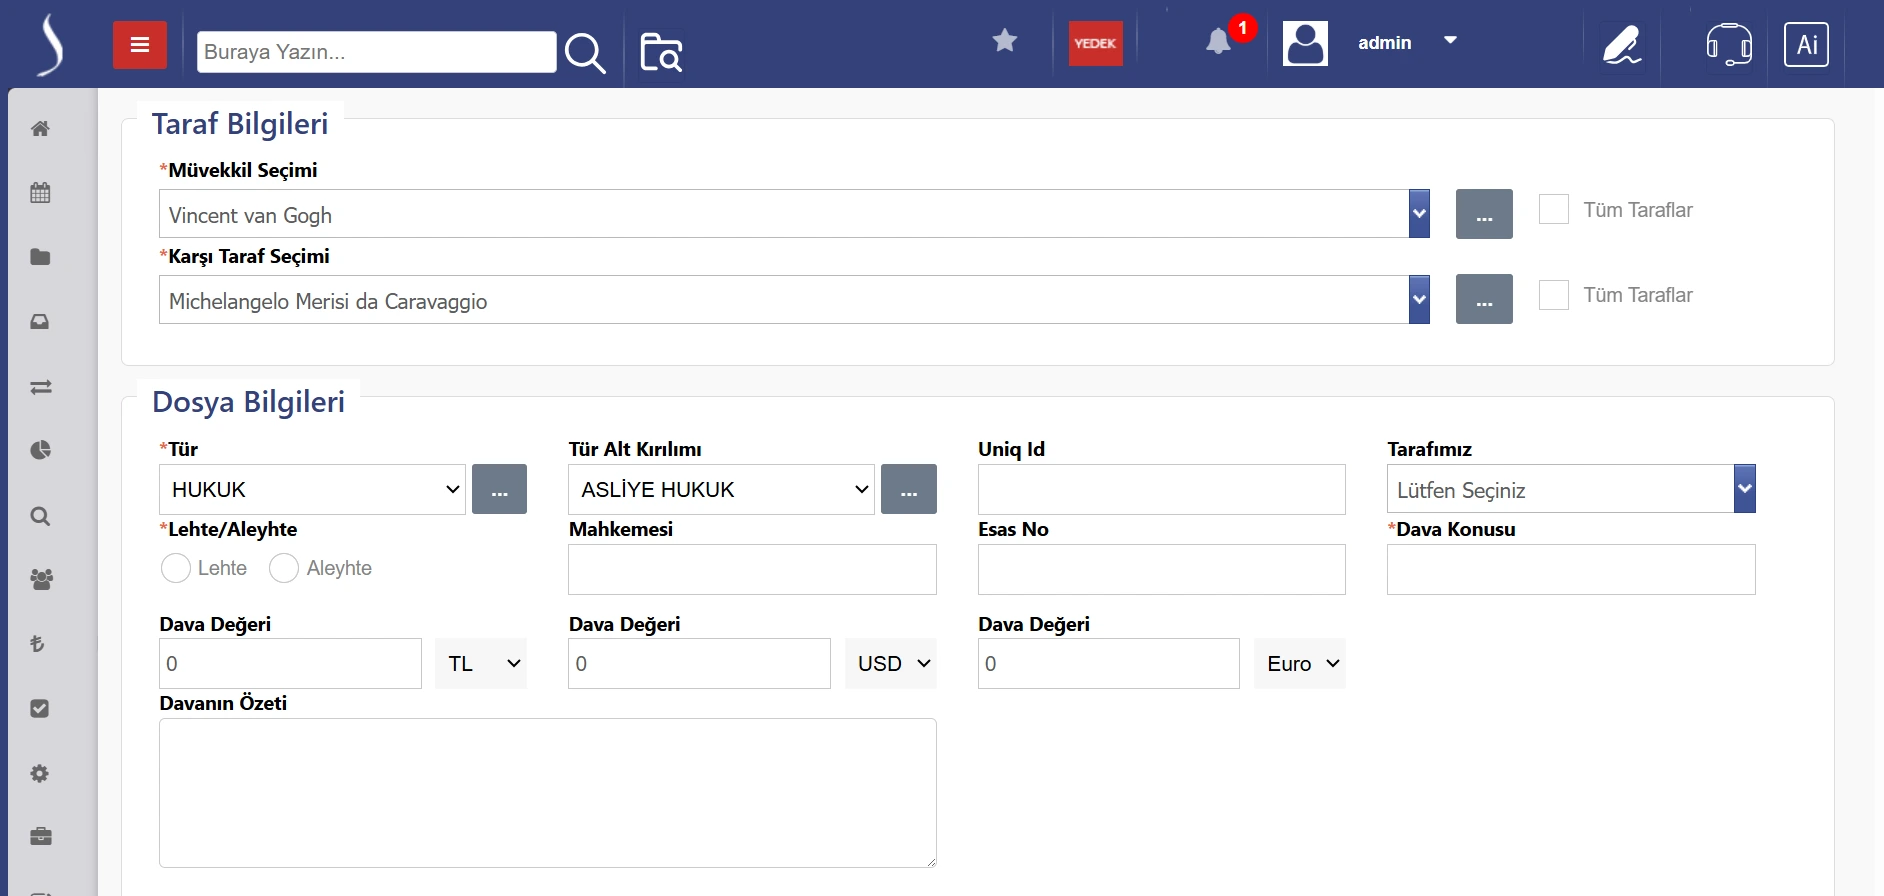Open the folder search icon in header
The image size is (1884, 896).
click(661, 53)
